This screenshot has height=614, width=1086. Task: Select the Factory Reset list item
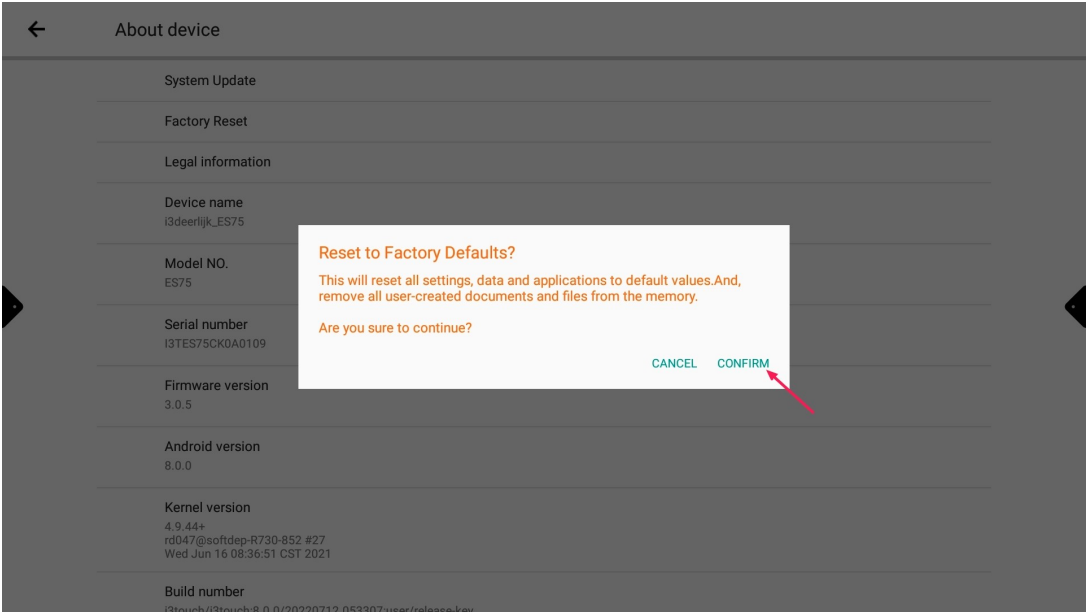[206, 121]
